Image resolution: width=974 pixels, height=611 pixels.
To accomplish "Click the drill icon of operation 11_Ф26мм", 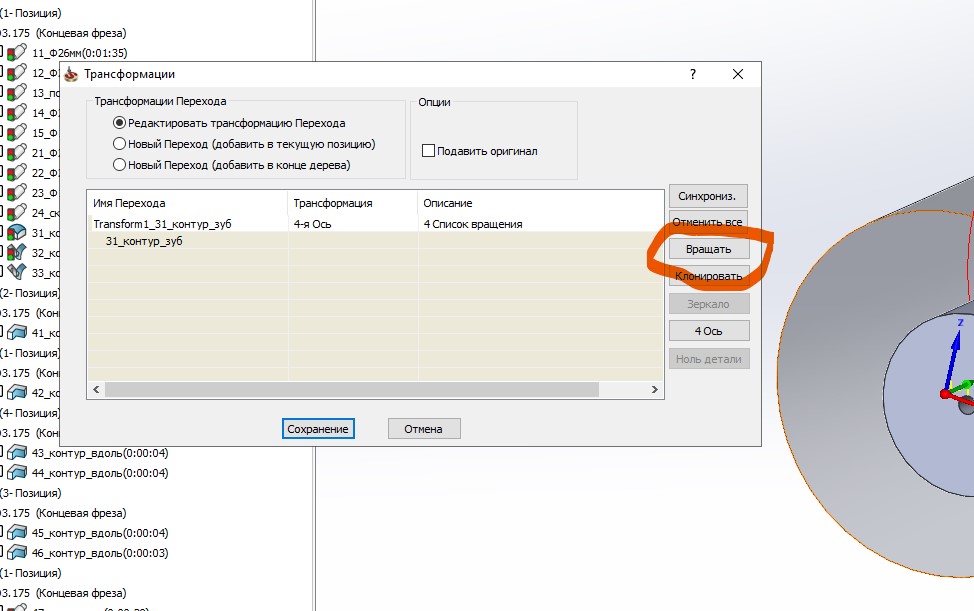I will [x=17, y=53].
